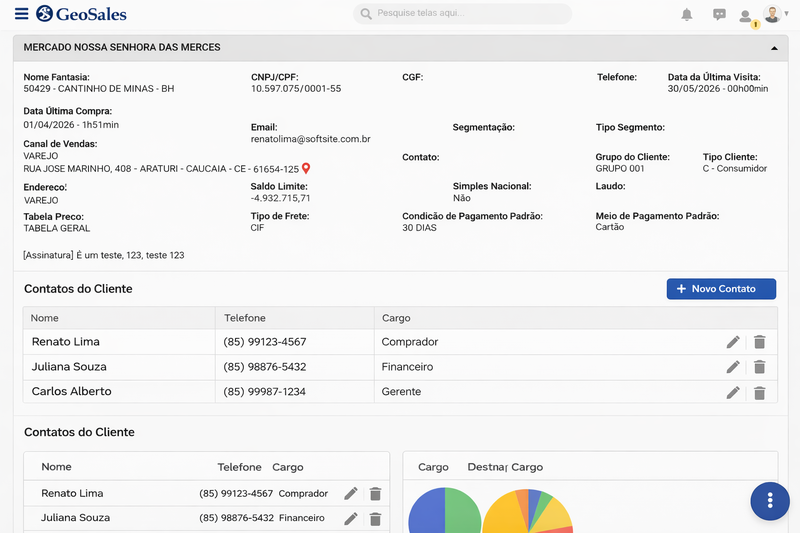Click the search magnifier icon
The height and width of the screenshot is (533, 800).
(366, 14)
